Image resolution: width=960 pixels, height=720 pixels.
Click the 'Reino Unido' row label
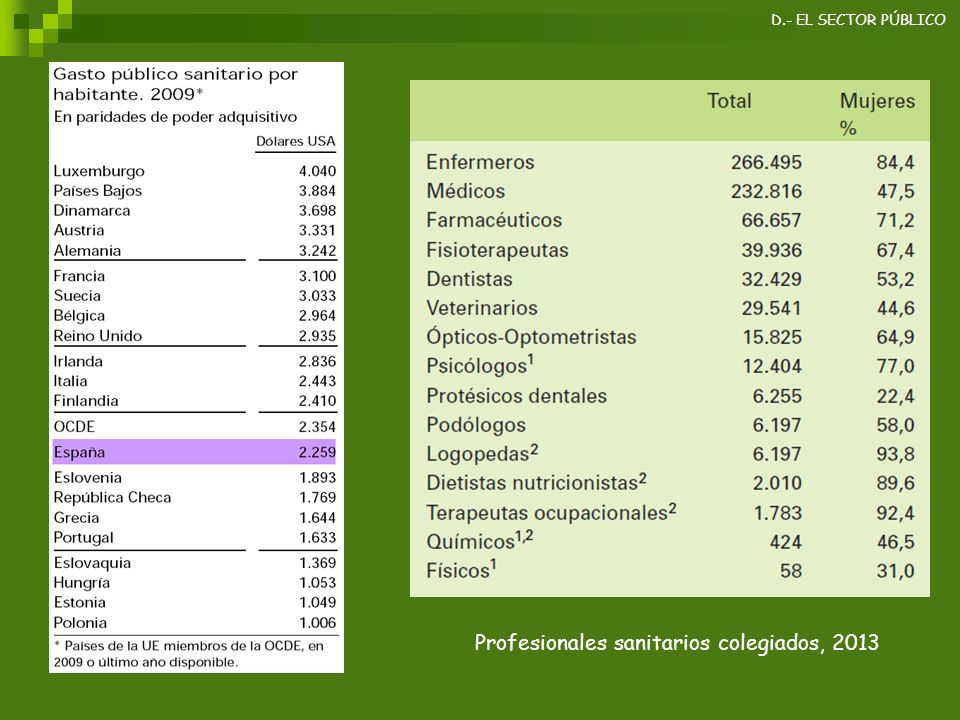tap(98, 336)
